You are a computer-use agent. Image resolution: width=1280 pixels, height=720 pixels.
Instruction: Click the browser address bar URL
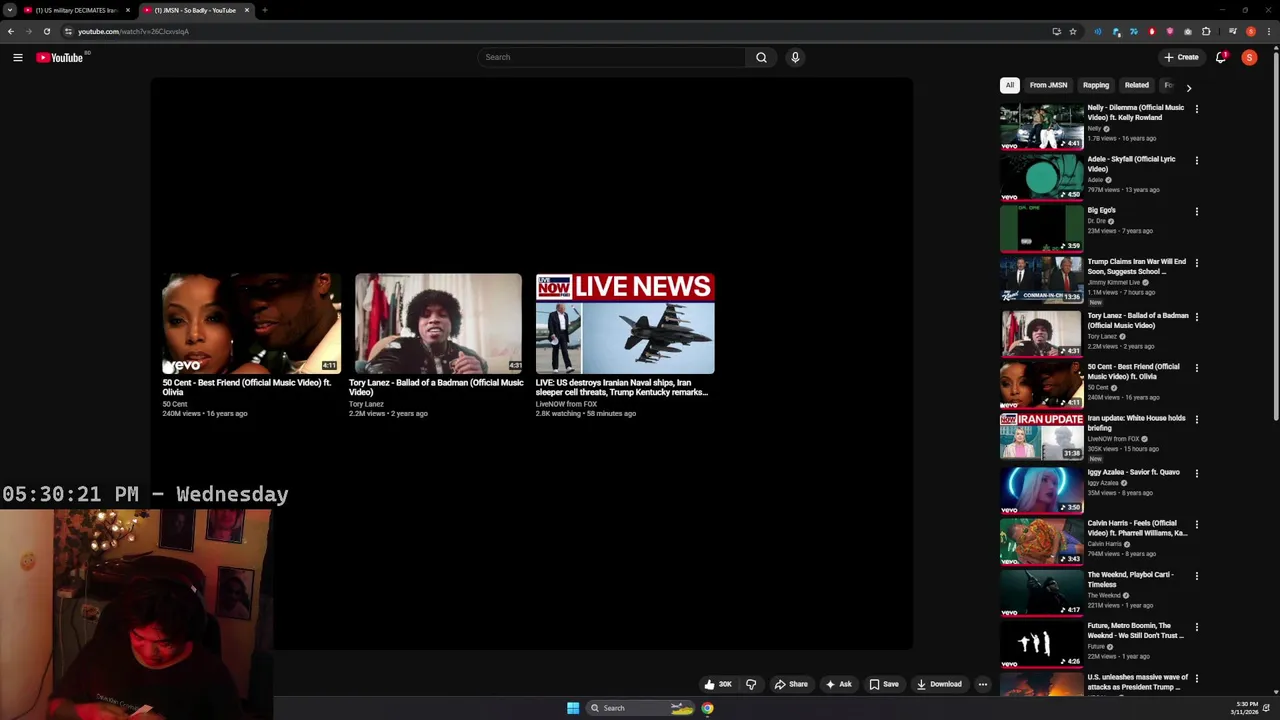(x=133, y=31)
